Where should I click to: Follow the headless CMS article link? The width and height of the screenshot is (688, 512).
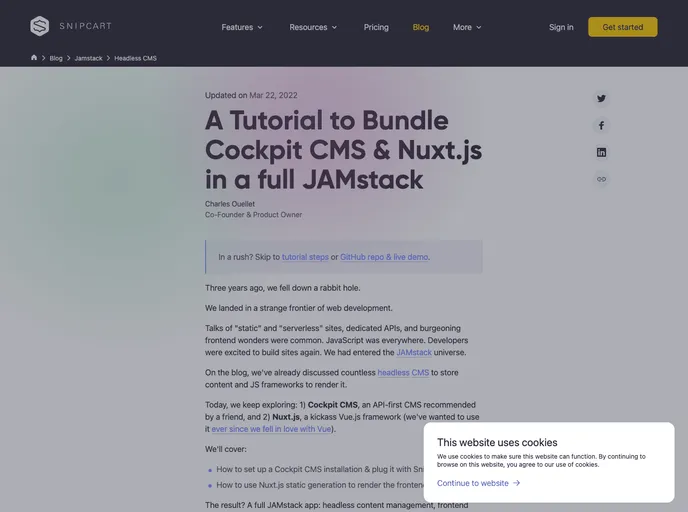click(403, 372)
